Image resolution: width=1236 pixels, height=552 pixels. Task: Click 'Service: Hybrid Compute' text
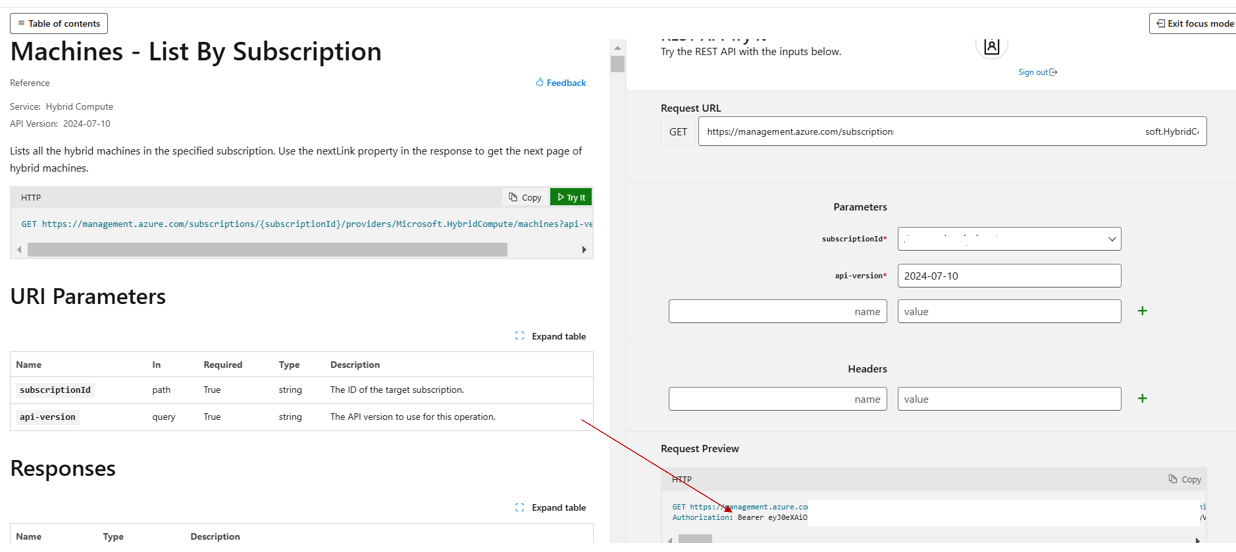click(x=62, y=106)
